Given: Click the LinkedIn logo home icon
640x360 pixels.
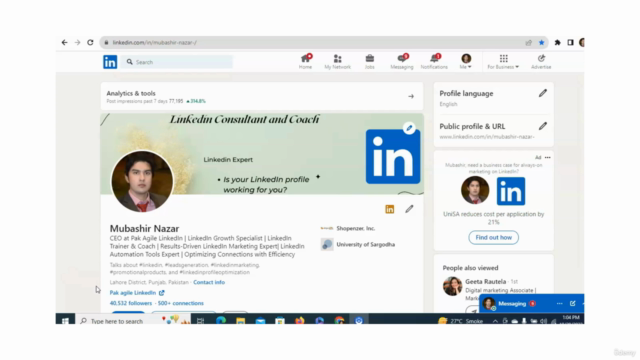Looking at the screenshot, I should point(110,62).
